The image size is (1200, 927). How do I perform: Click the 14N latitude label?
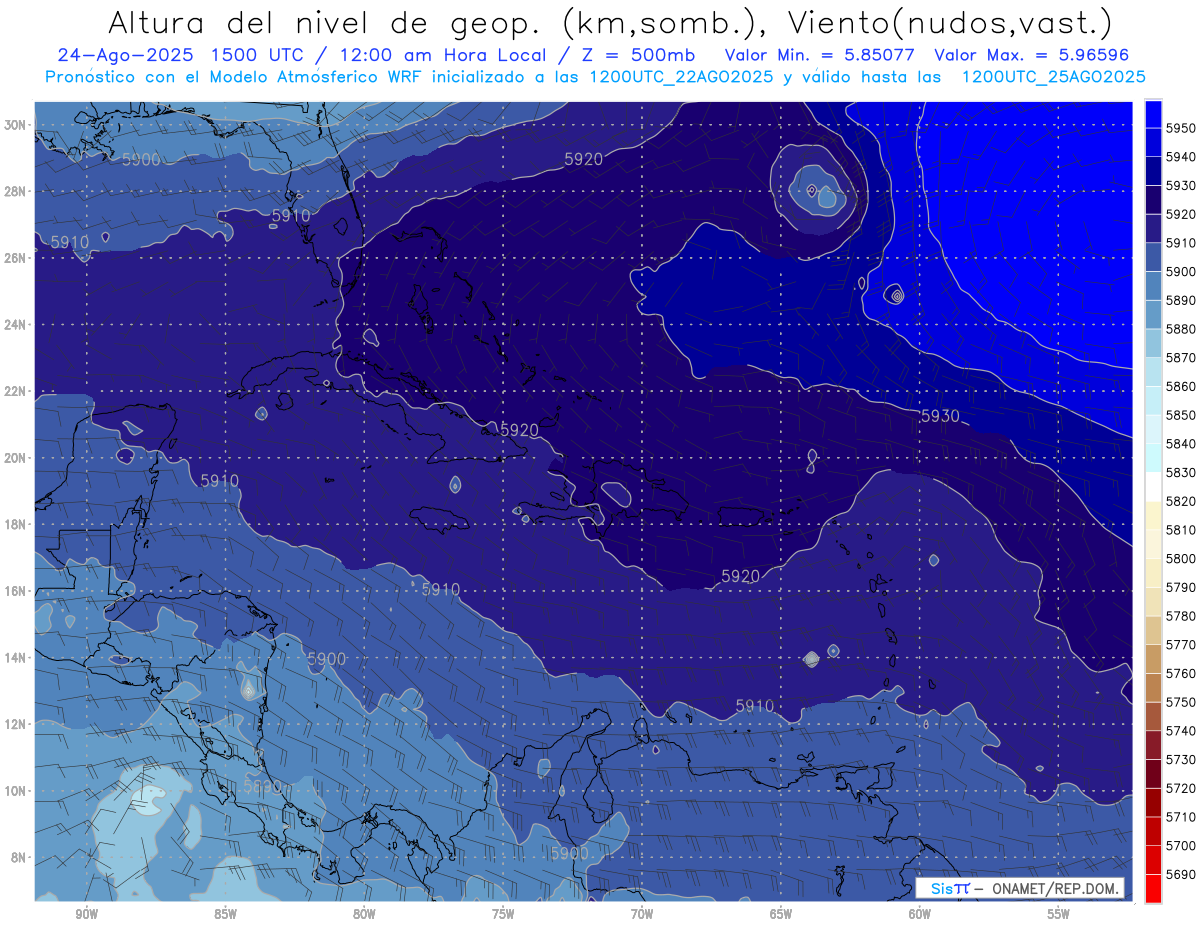15,658
